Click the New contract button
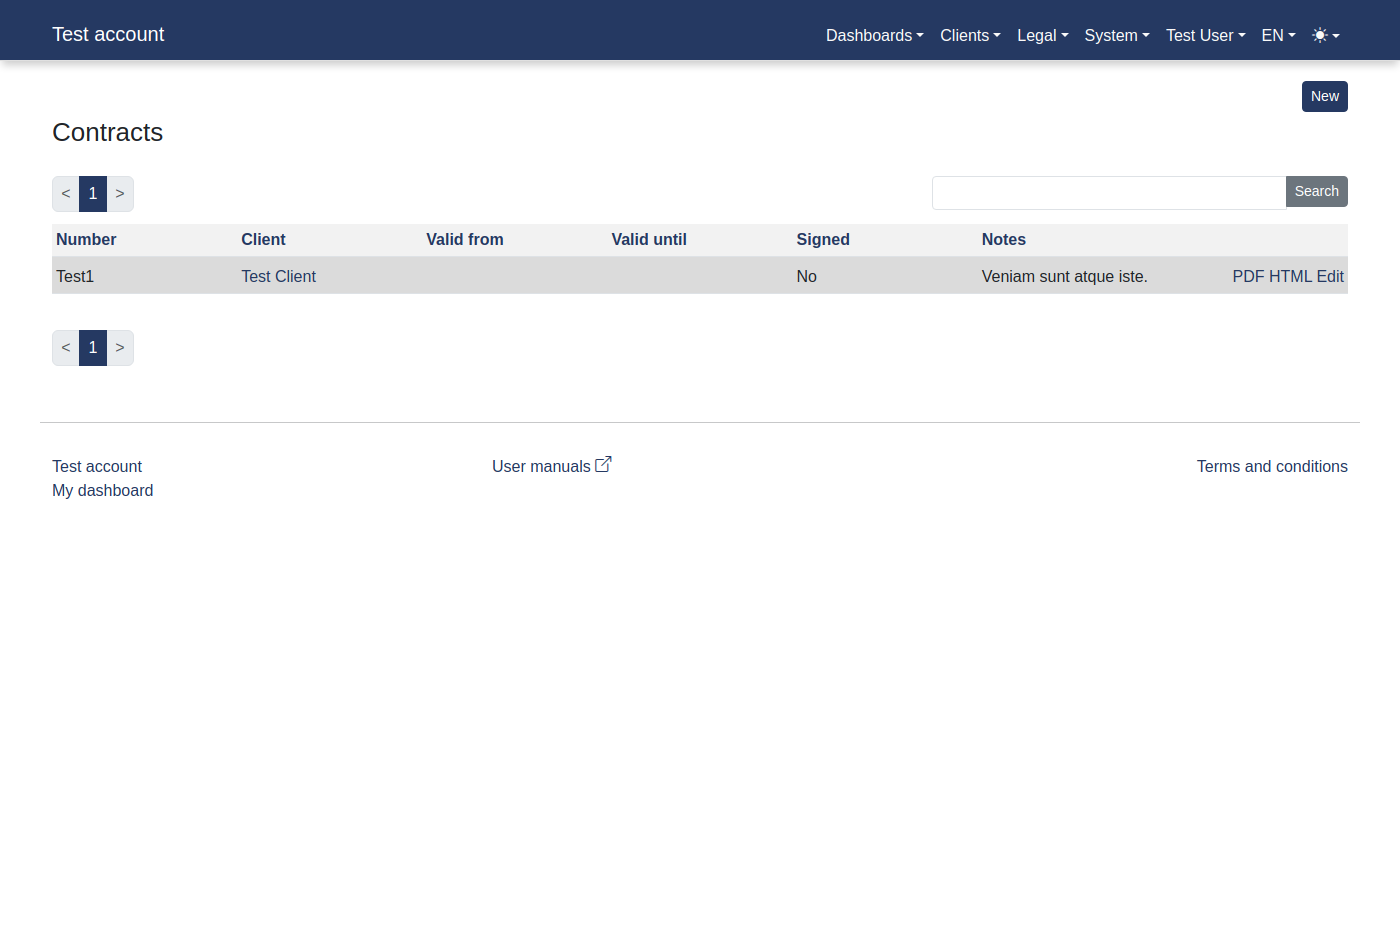Screen dimensions: 1400x940 pyautogui.click(x=1324, y=96)
